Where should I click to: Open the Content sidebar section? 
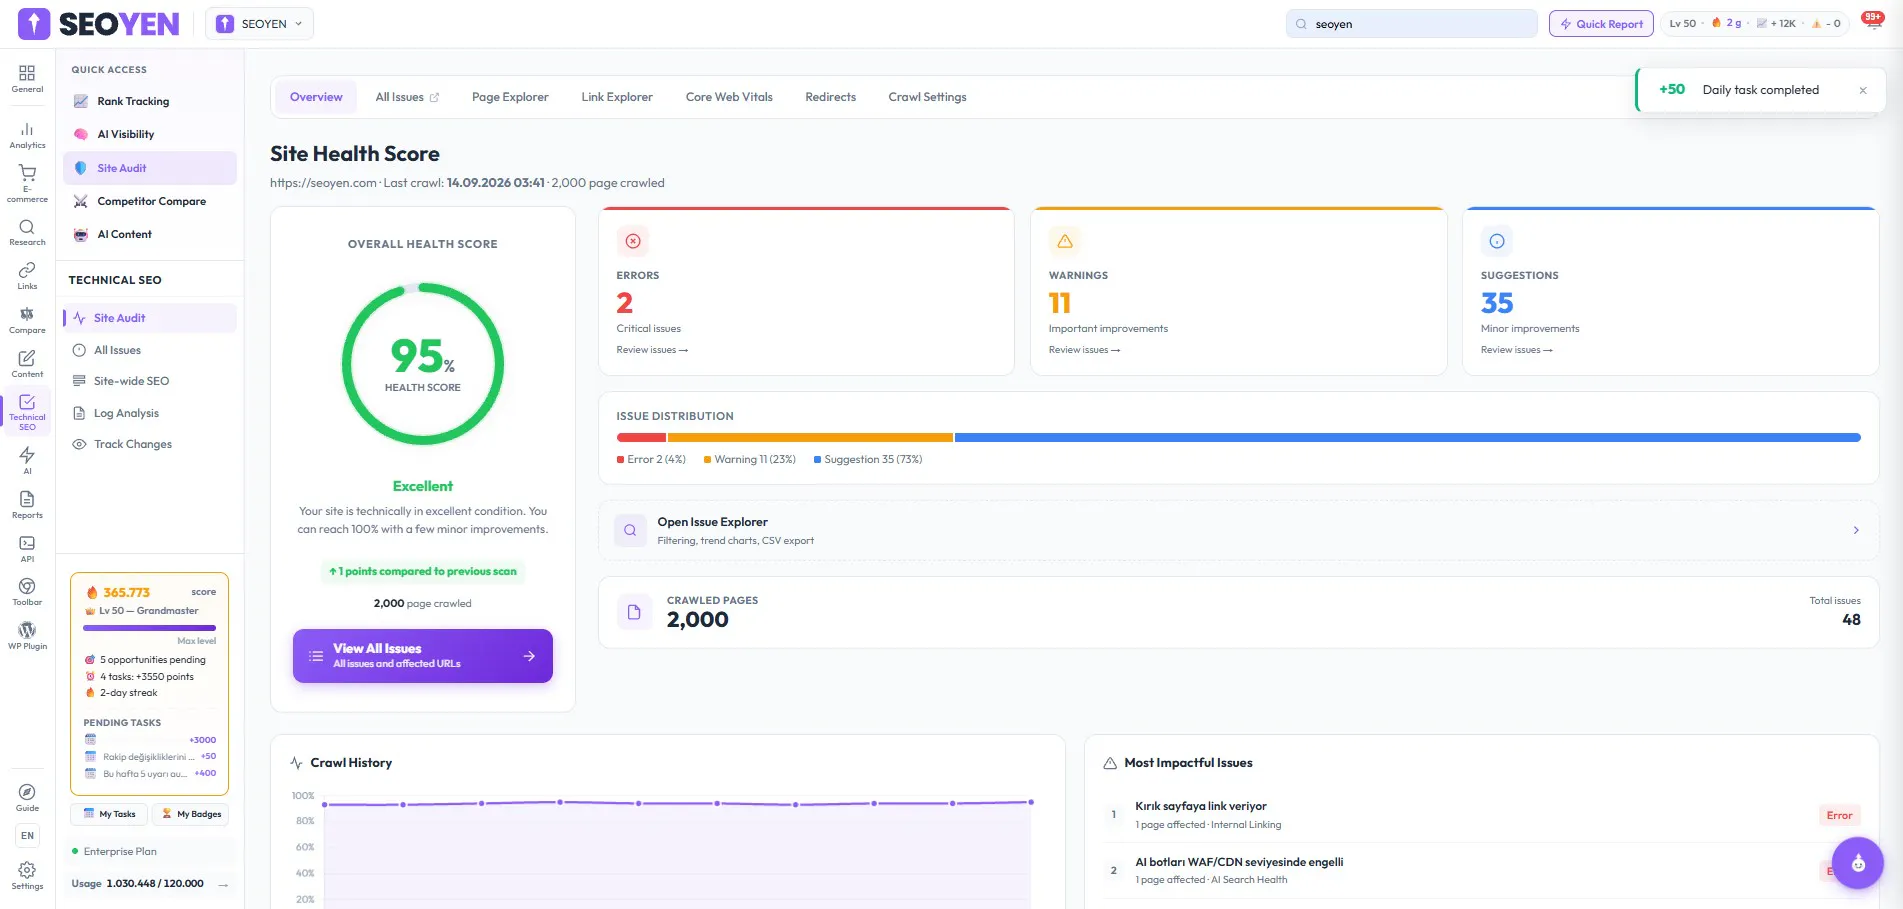tap(27, 364)
